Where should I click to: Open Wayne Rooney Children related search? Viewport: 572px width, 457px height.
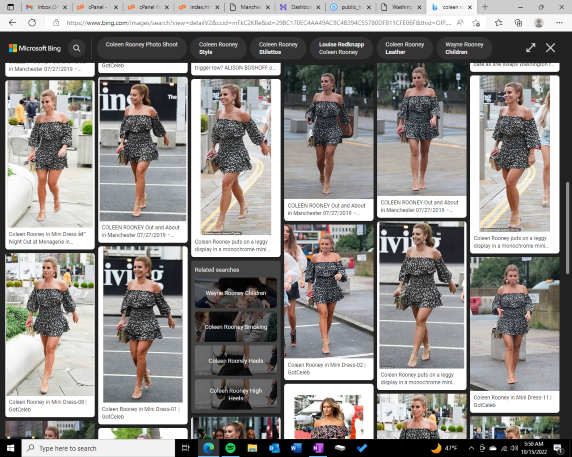coord(236,293)
